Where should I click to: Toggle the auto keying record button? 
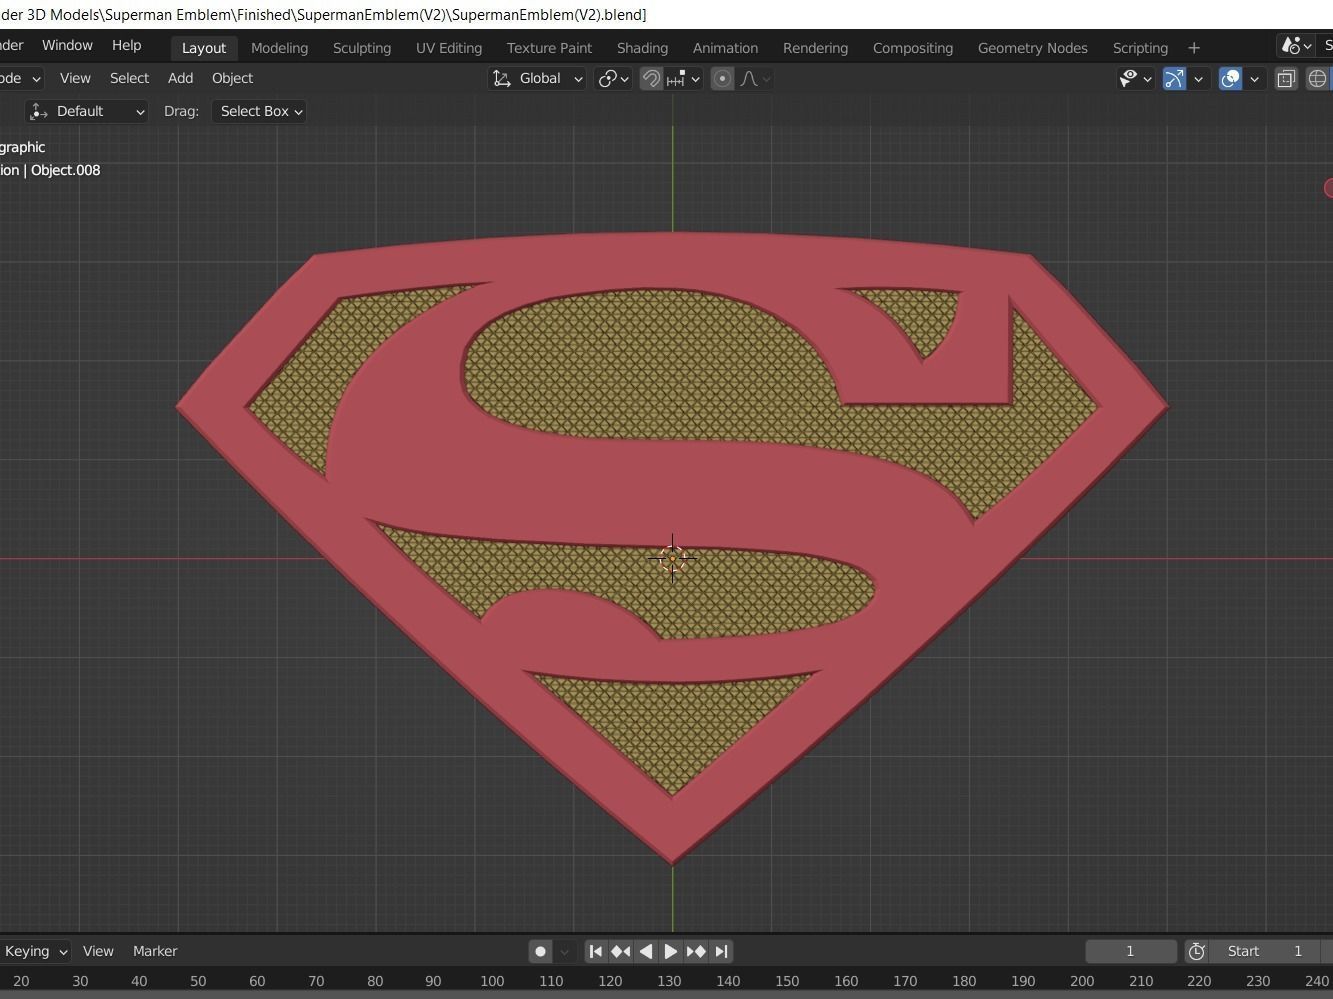[x=541, y=951]
